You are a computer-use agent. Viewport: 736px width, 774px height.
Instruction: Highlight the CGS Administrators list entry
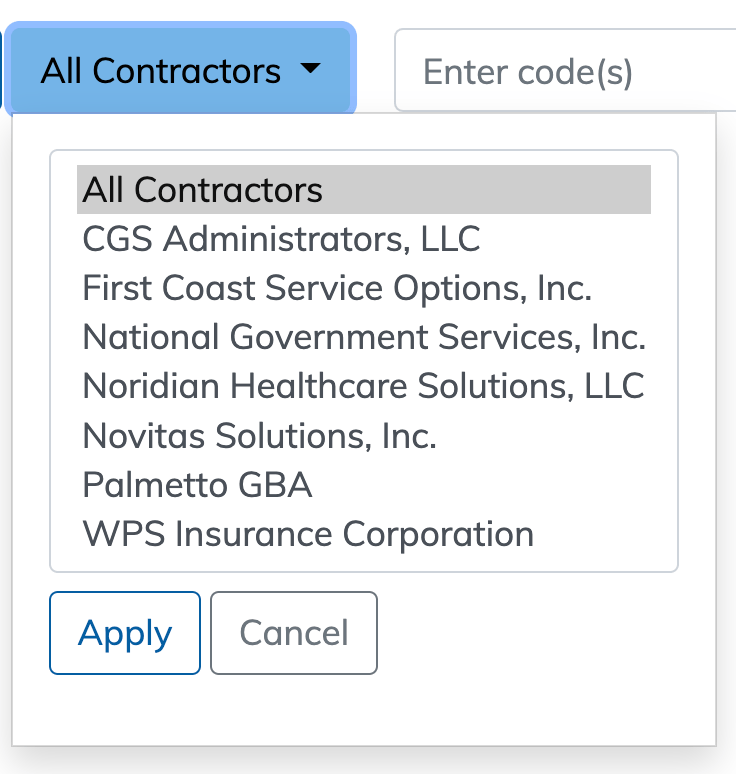tap(281, 239)
